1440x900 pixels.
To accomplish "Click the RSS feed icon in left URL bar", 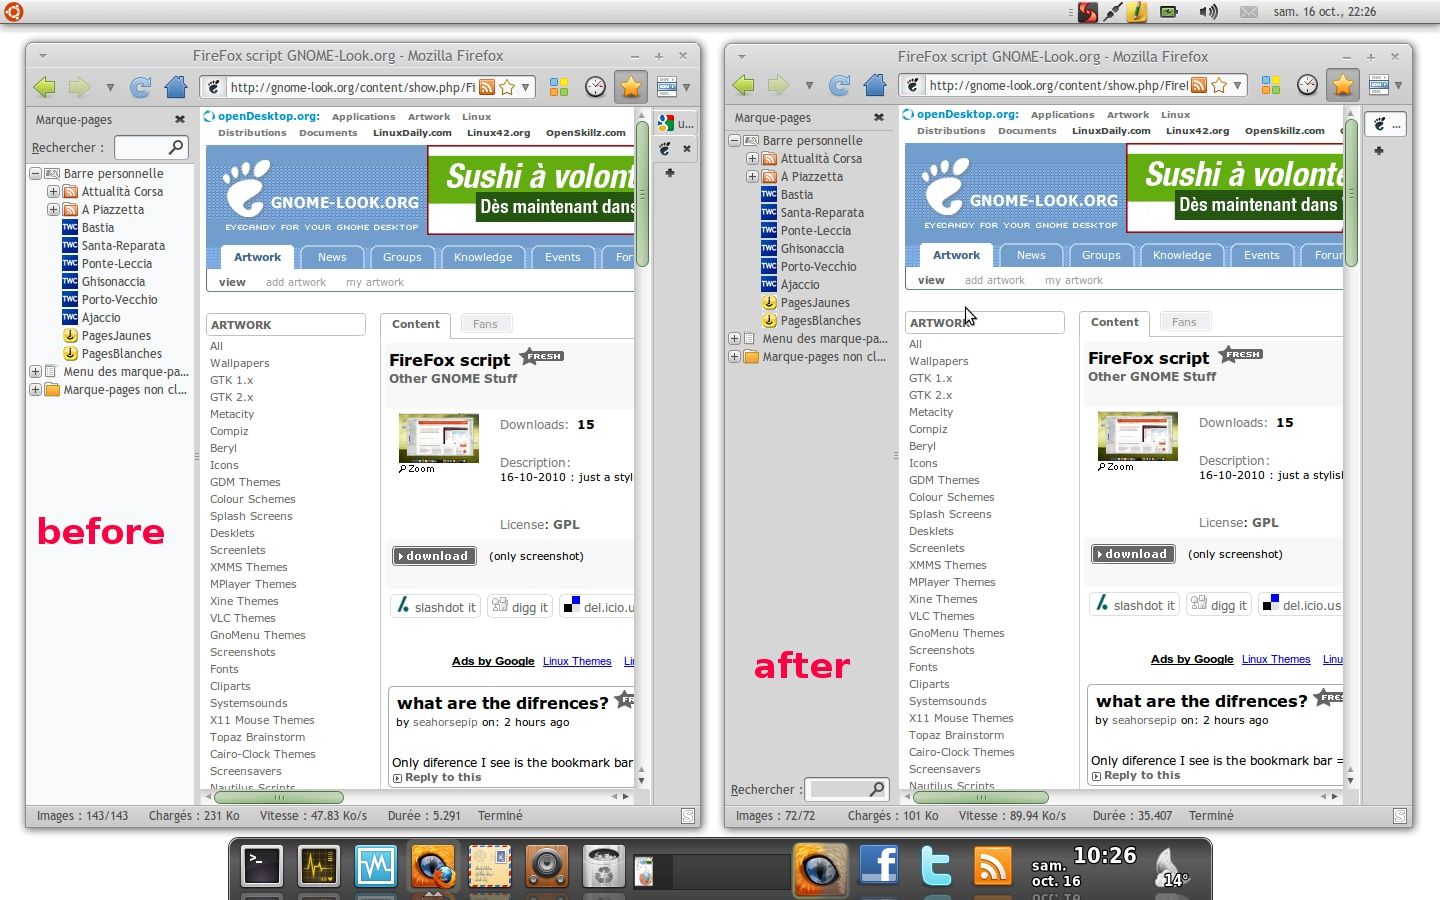I will (x=487, y=87).
